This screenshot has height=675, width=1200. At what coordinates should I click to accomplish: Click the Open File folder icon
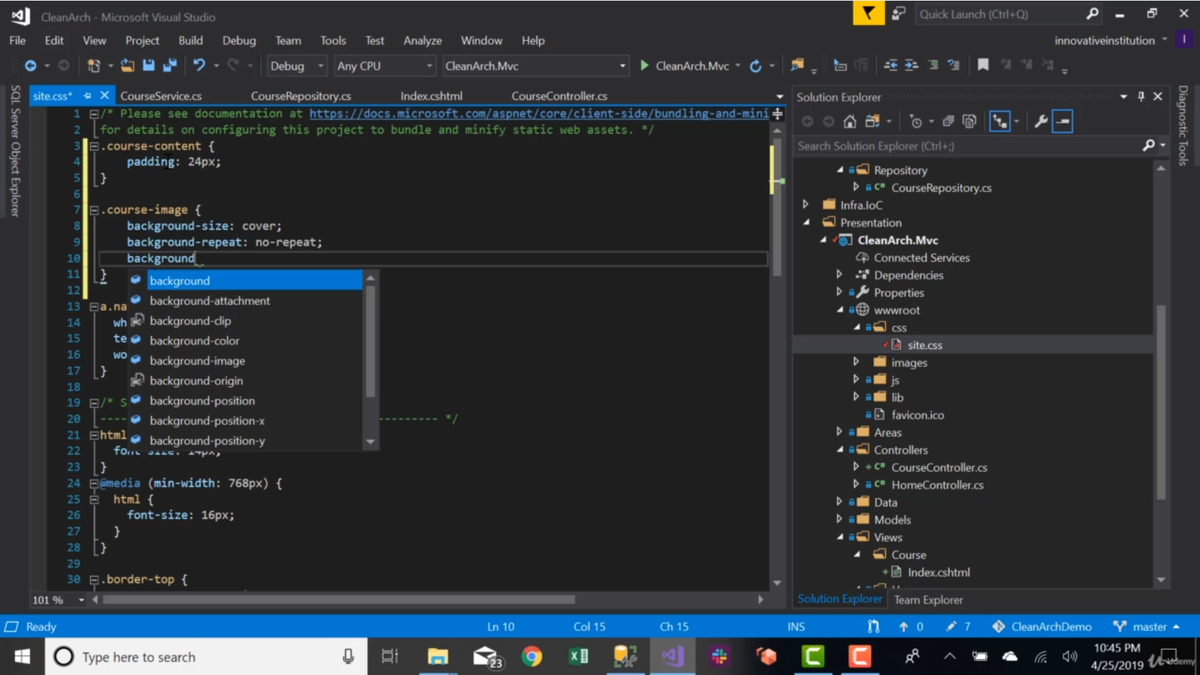click(x=127, y=66)
